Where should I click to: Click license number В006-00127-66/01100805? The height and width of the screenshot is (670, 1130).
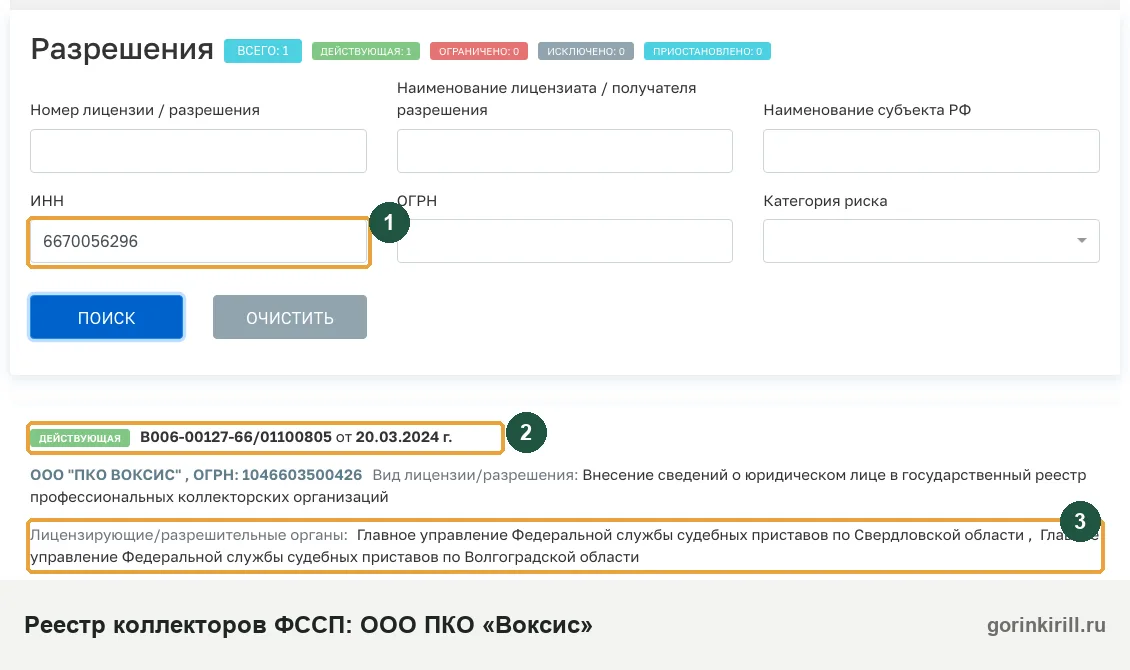[236, 437]
